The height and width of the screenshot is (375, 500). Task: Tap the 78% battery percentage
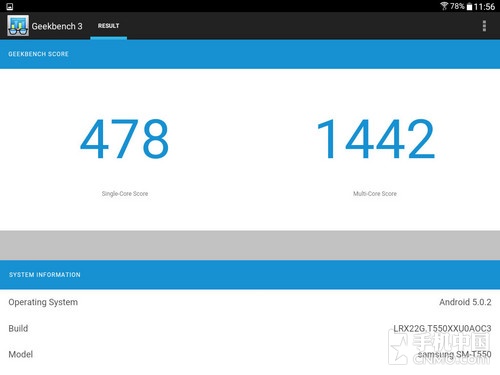[457, 6]
